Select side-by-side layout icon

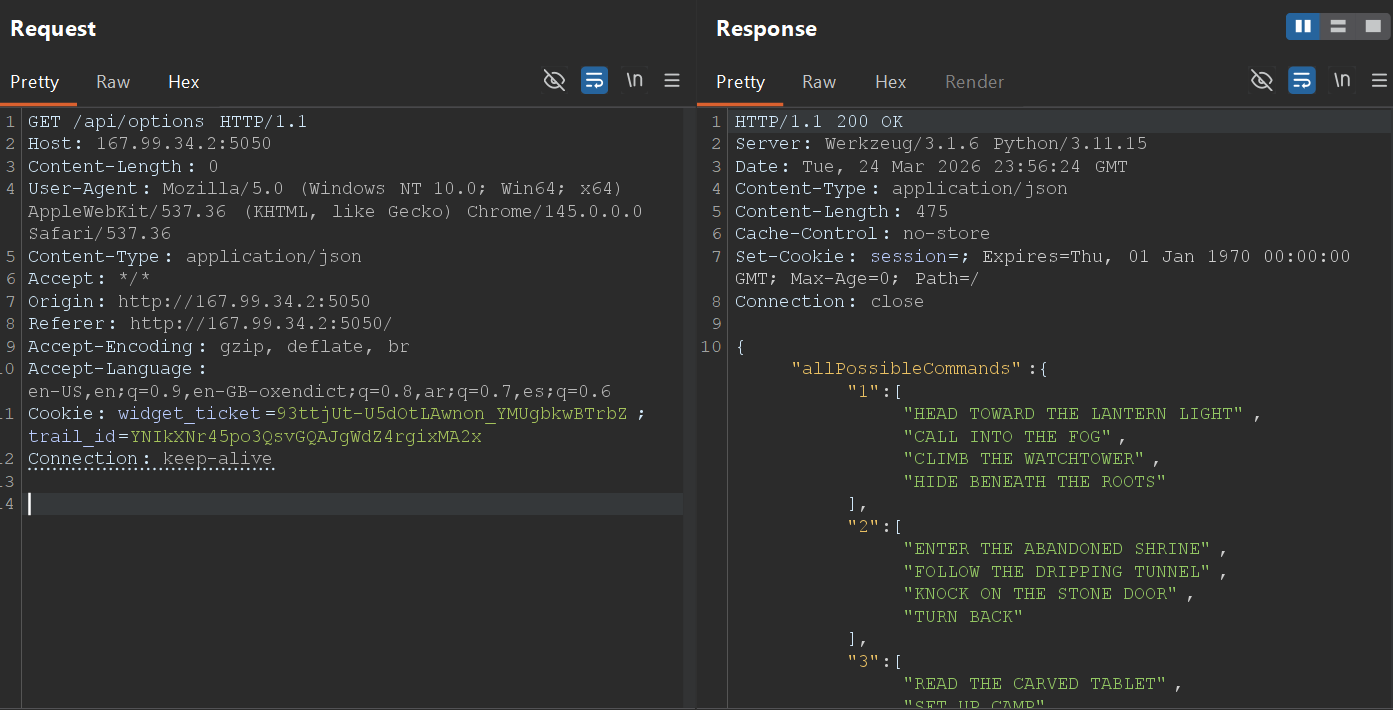pos(1303,27)
